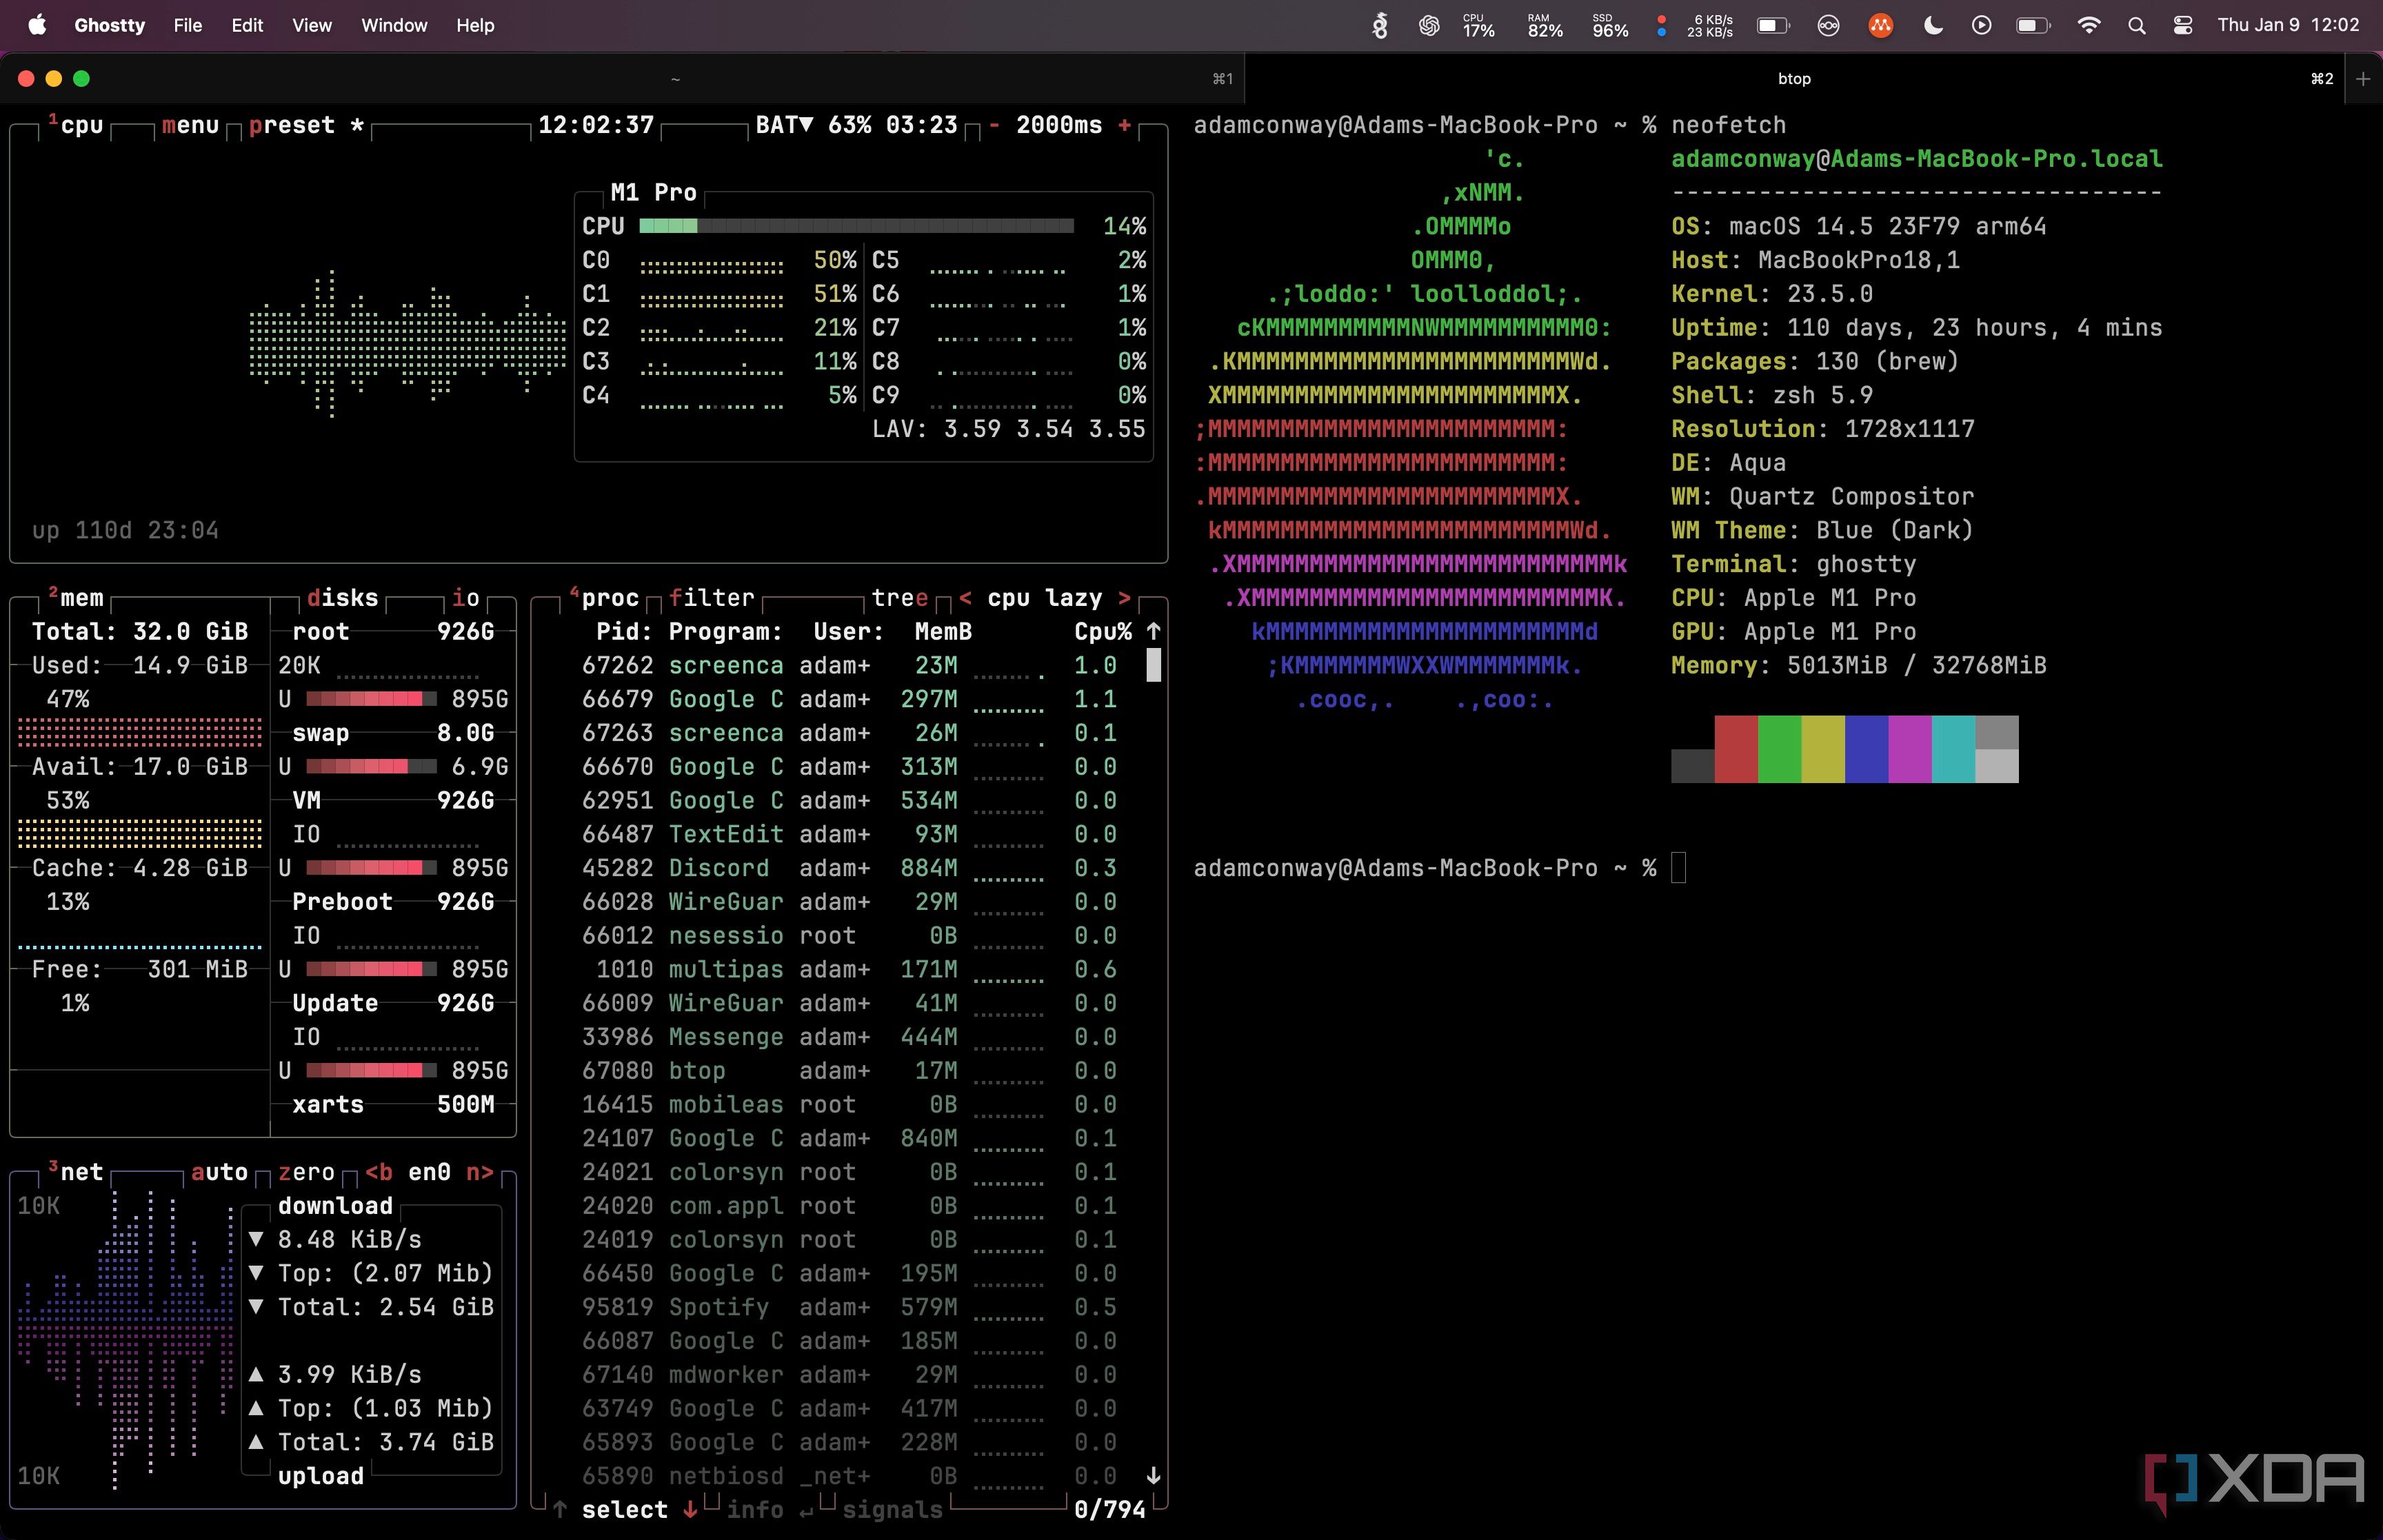
Task: Open the View menu
Action: (312, 25)
